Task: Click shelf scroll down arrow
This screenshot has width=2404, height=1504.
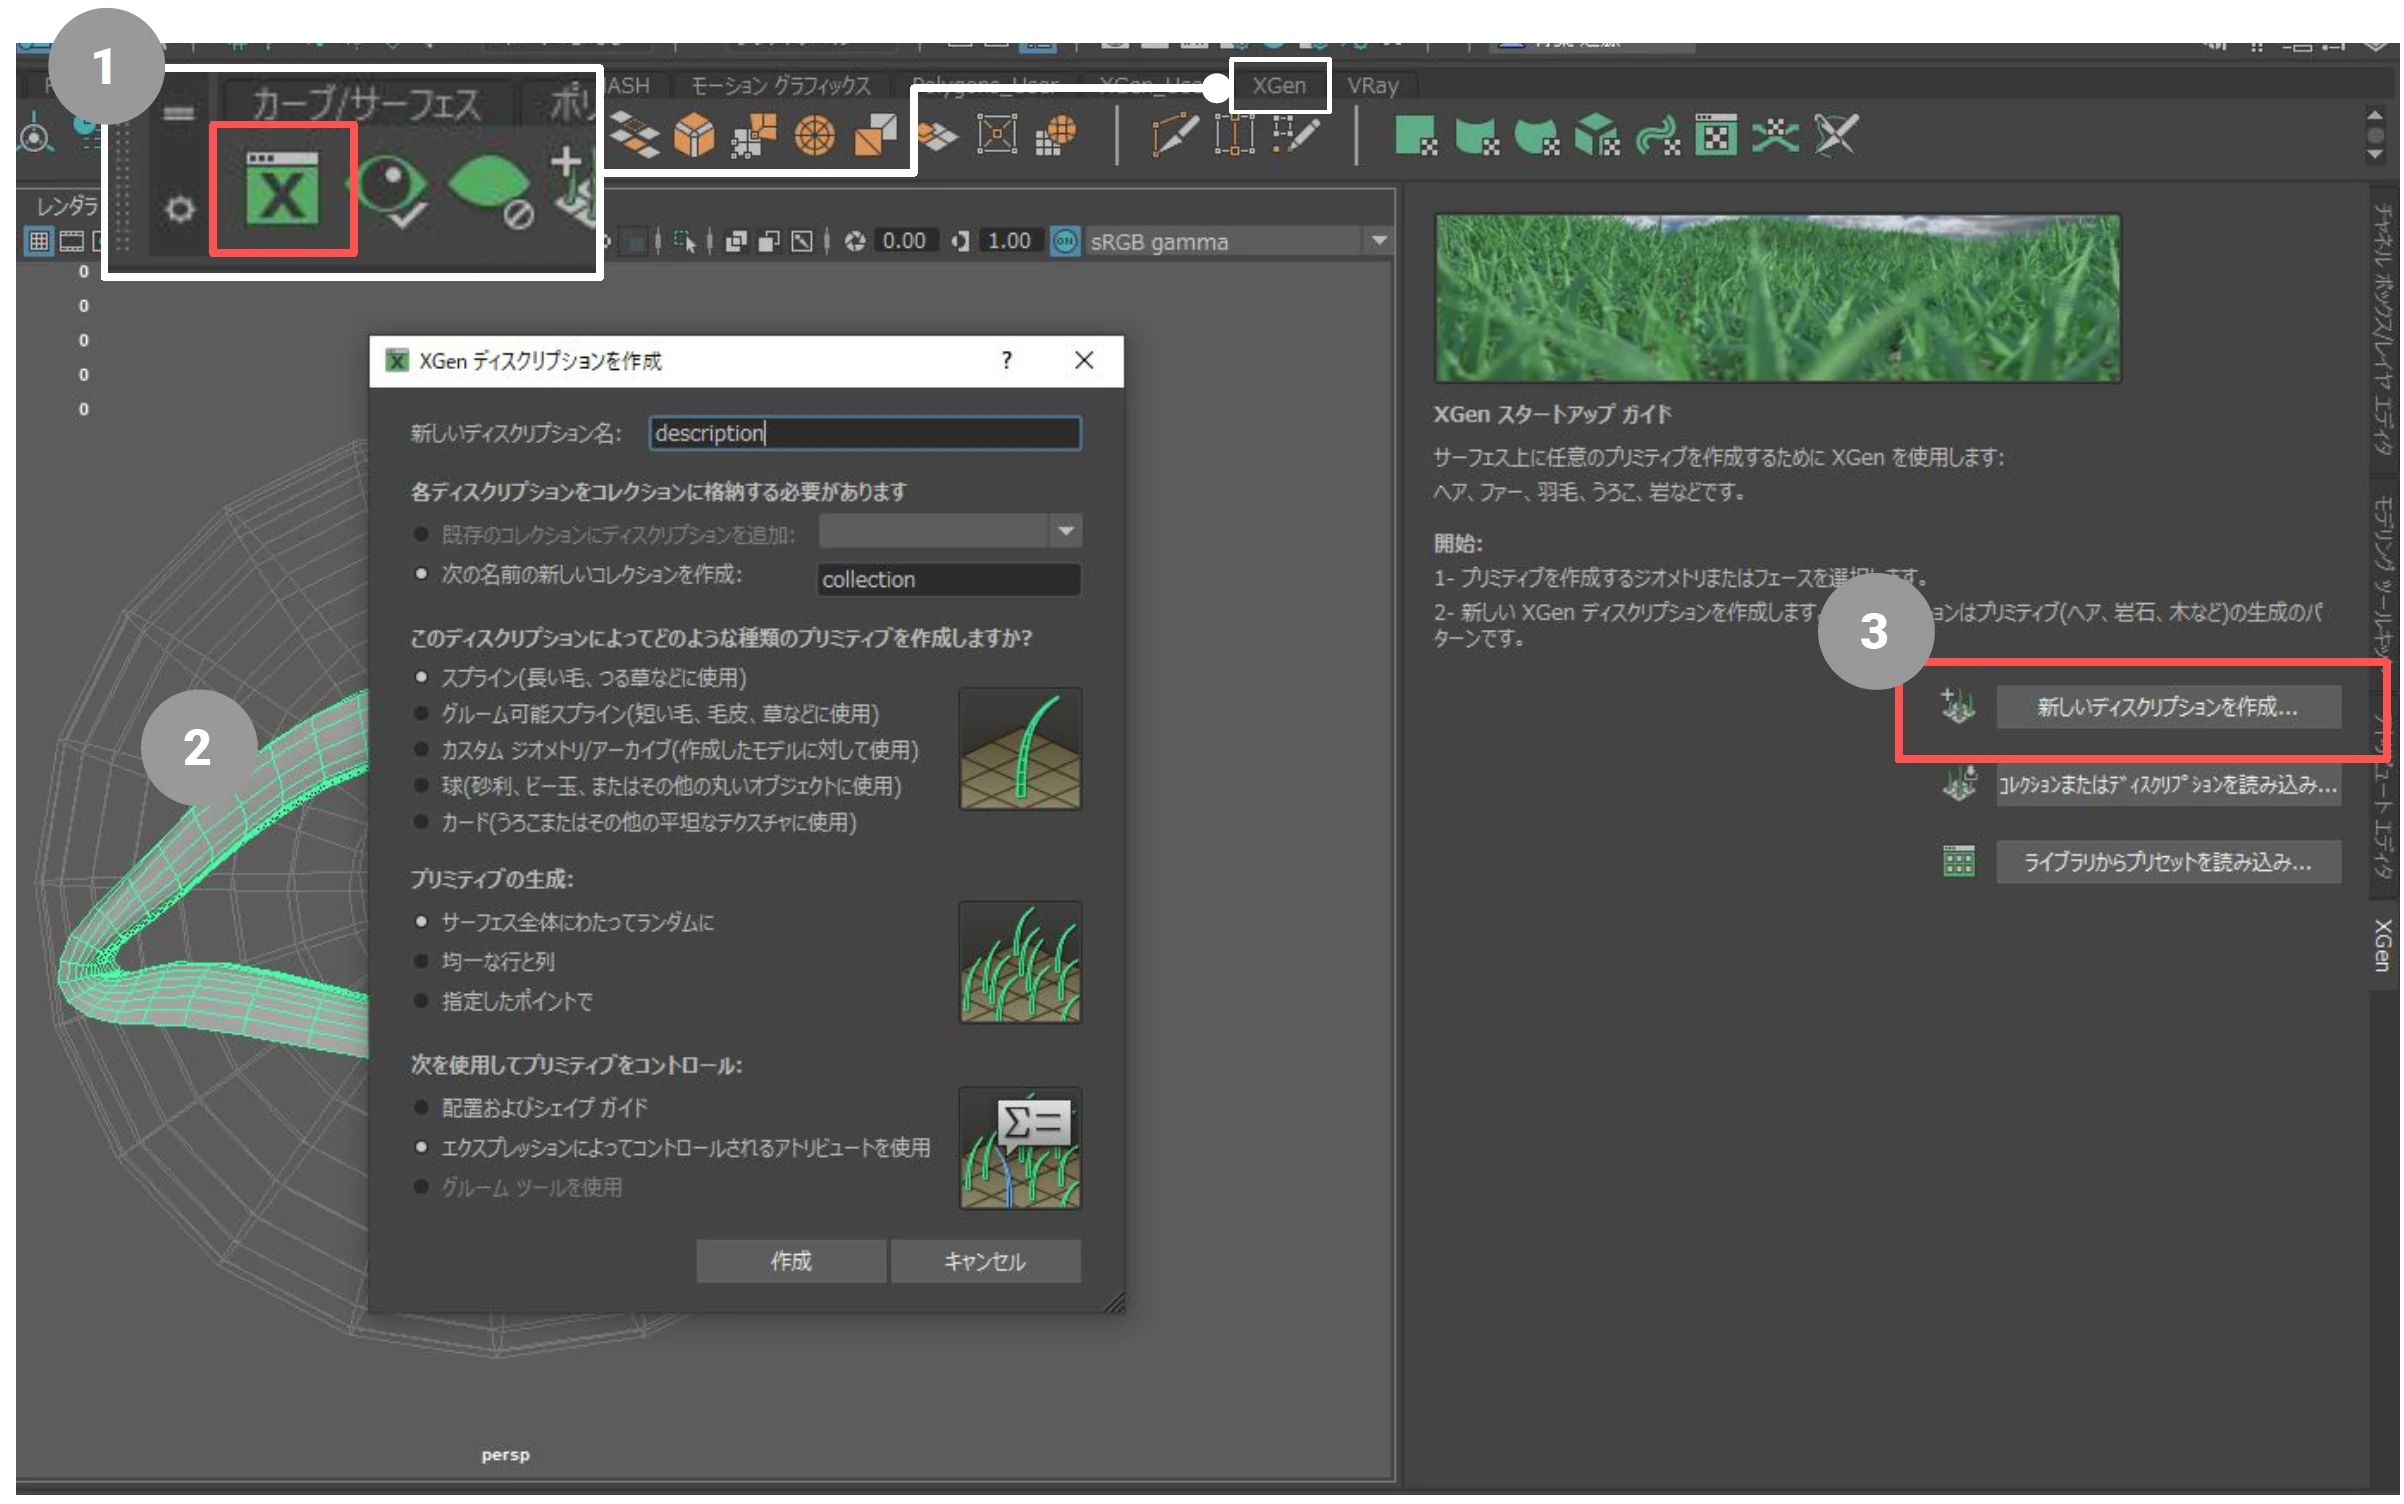Action: coord(2374,155)
